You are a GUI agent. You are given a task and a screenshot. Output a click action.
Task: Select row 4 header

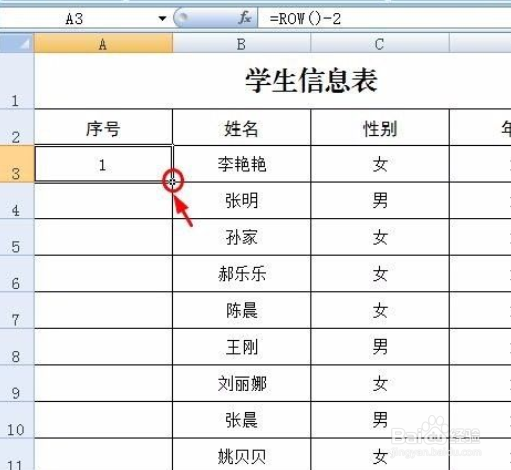[17, 201]
